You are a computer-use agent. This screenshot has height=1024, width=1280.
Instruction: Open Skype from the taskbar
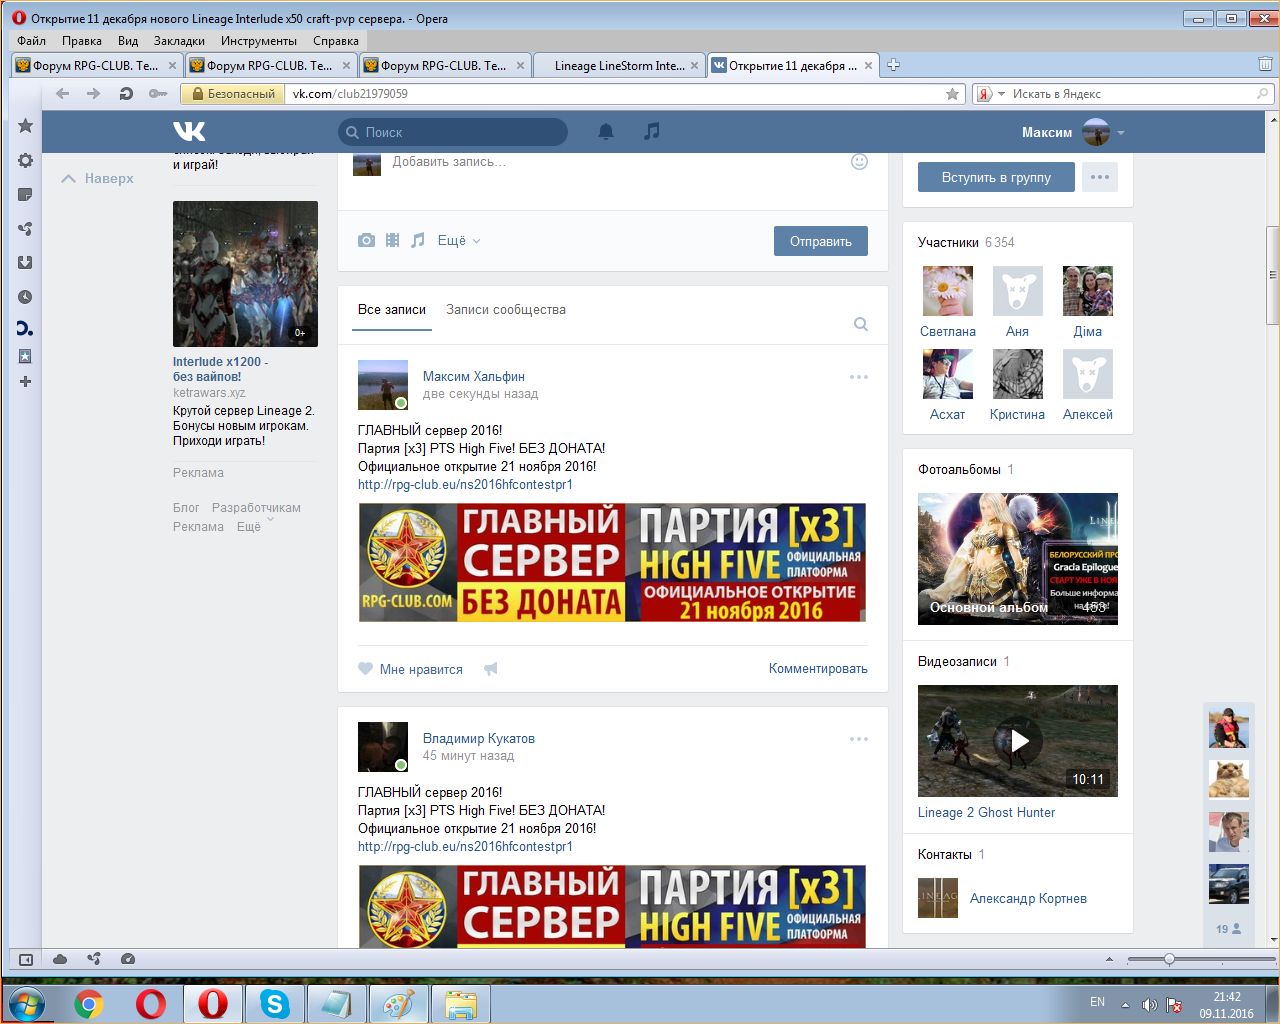[x=274, y=1003]
